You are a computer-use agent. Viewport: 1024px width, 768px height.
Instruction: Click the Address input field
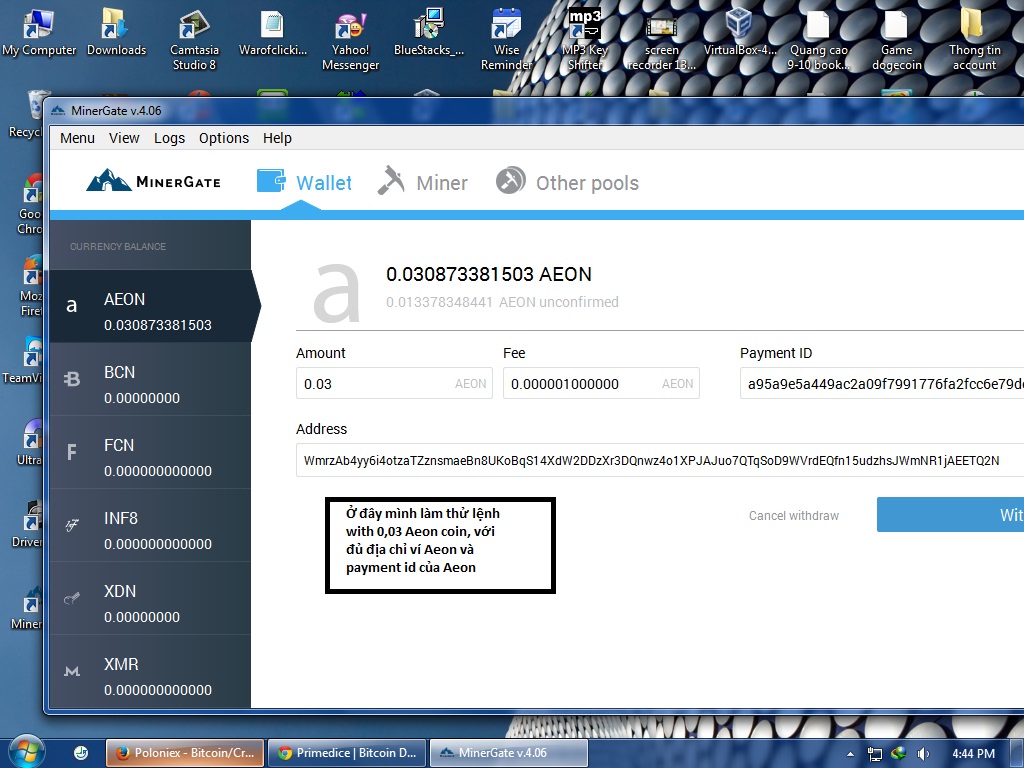660,460
